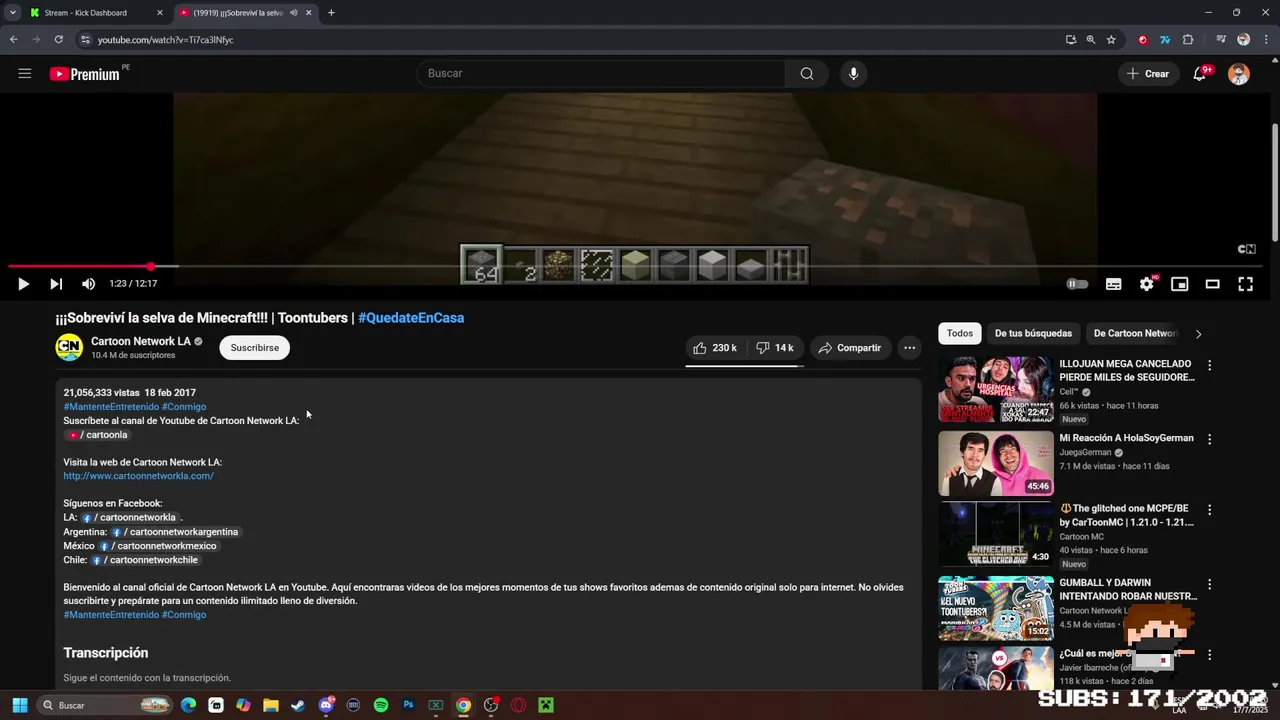Open the Cartoon Network LA channel name
Image resolution: width=1280 pixels, height=720 pixels.
tap(141, 341)
